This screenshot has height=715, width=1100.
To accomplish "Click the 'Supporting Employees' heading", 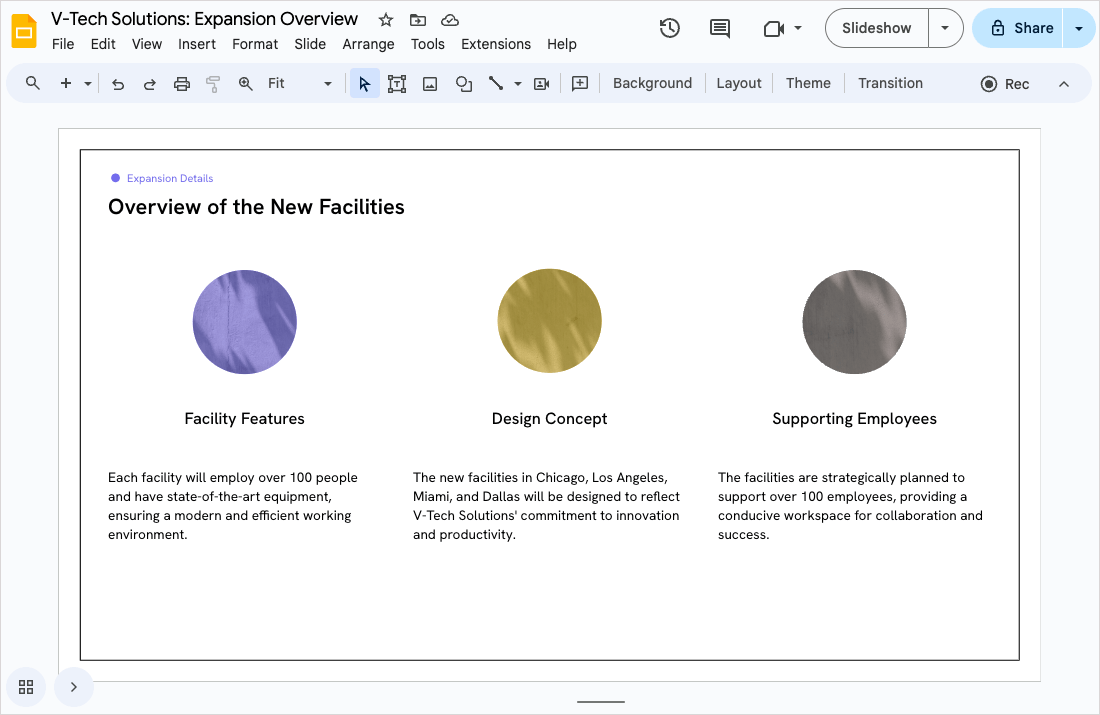I will click(854, 419).
